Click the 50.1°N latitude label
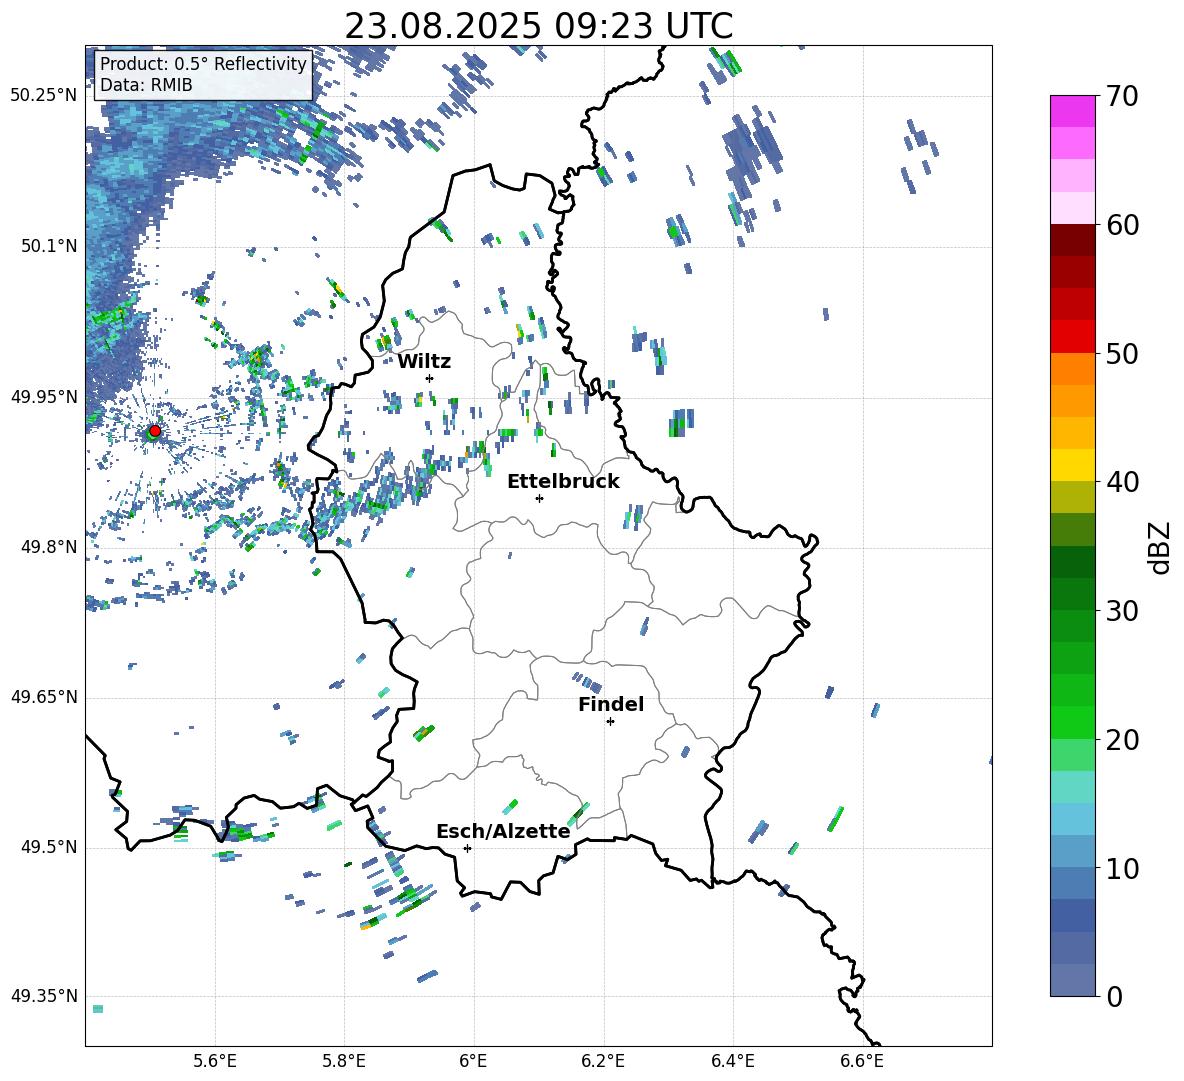 48,247
